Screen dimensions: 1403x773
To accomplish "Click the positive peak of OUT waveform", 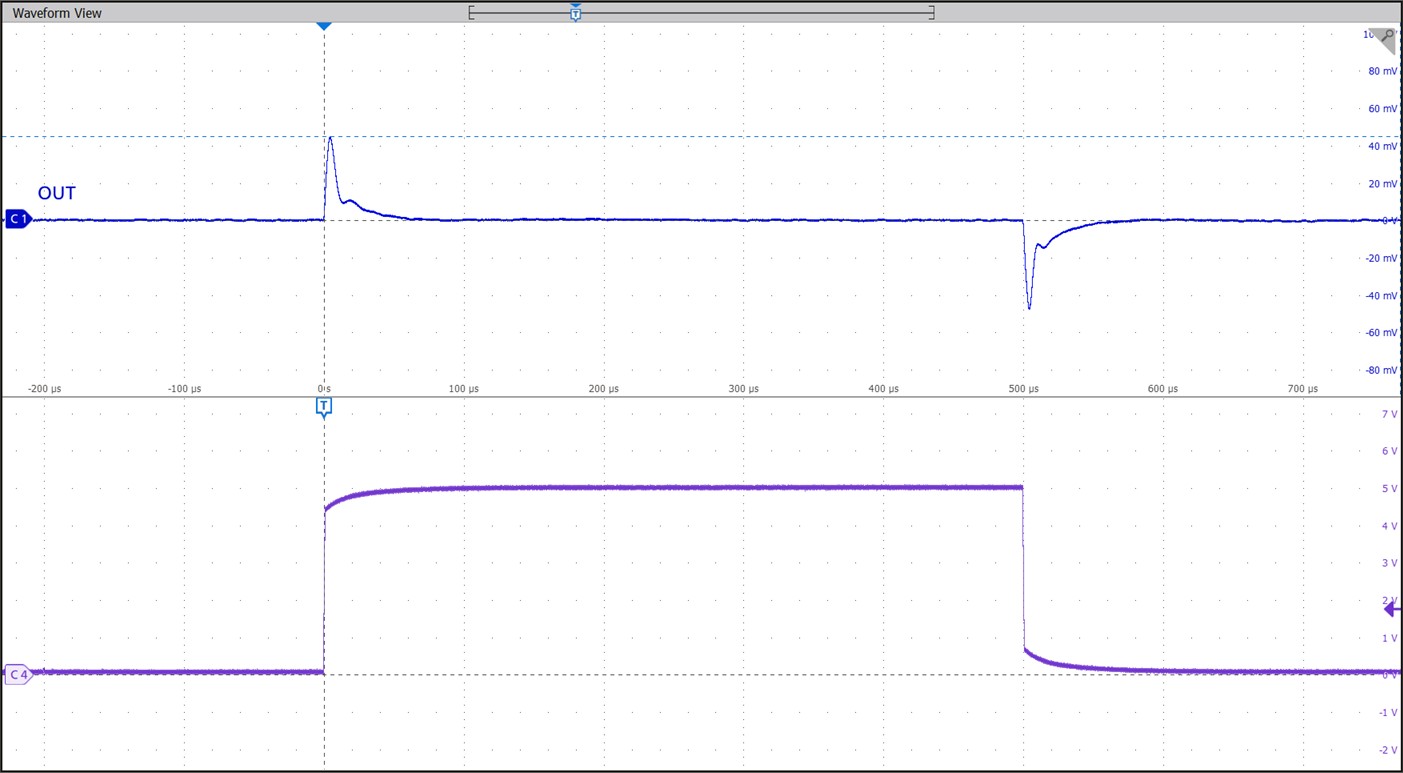I will tap(330, 138).
